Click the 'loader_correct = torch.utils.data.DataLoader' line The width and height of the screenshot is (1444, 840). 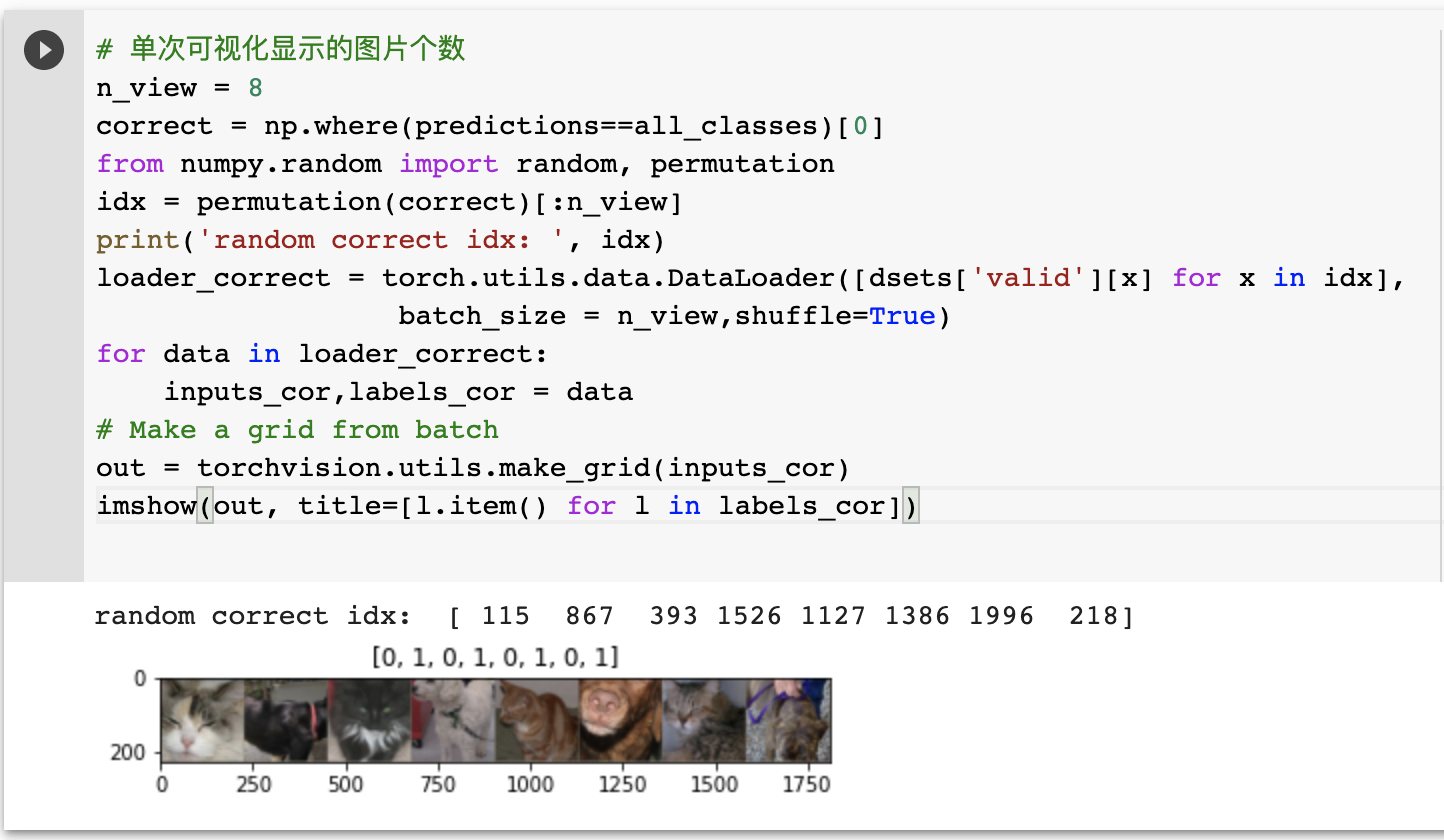point(751,278)
